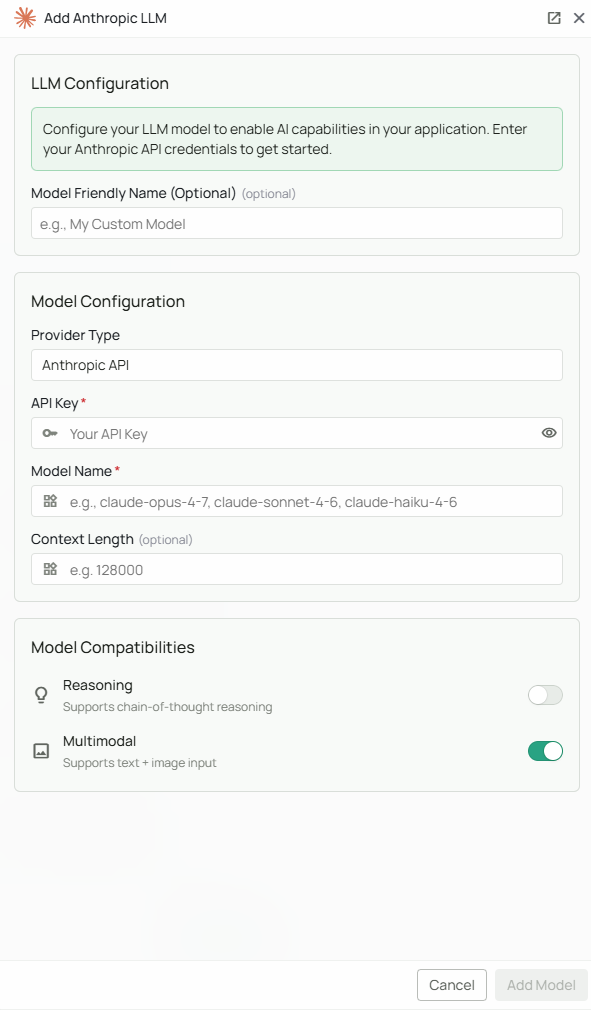This screenshot has height=1010, width=591.
Task: Click the green info banner about Anthropic credentials
Action: [x=297, y=139]
